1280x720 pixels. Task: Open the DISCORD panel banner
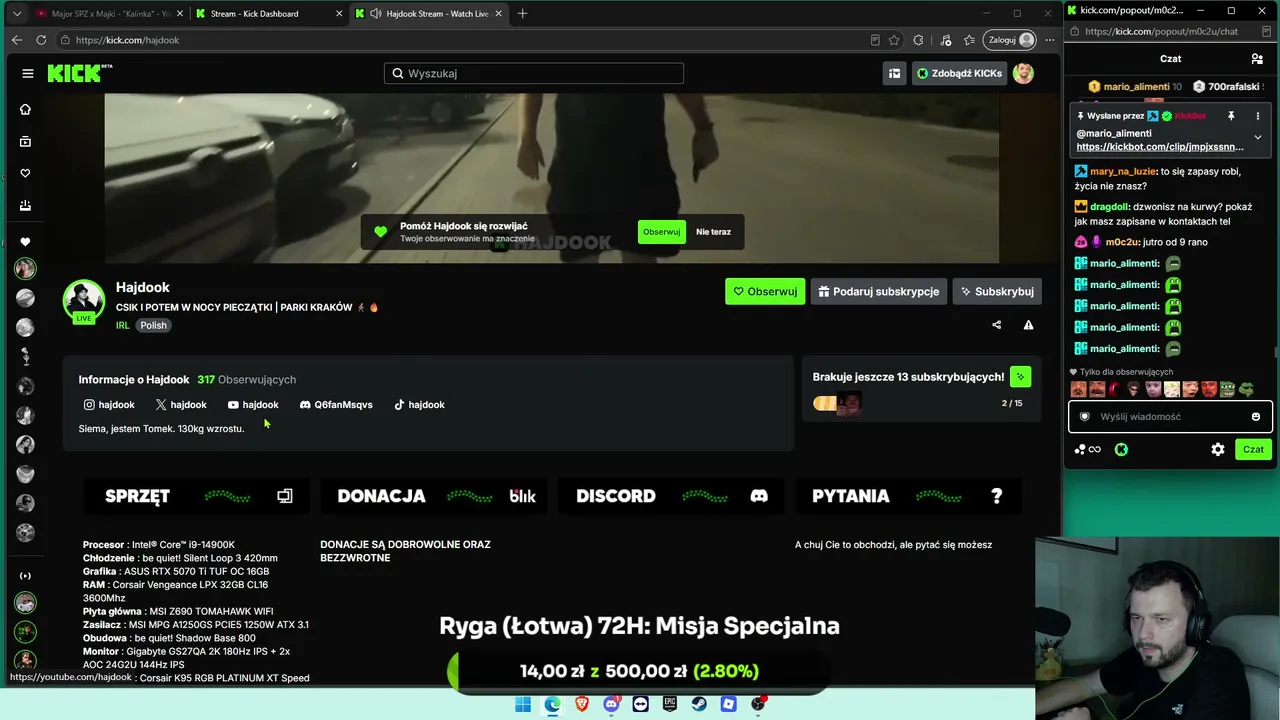(671, 496)
